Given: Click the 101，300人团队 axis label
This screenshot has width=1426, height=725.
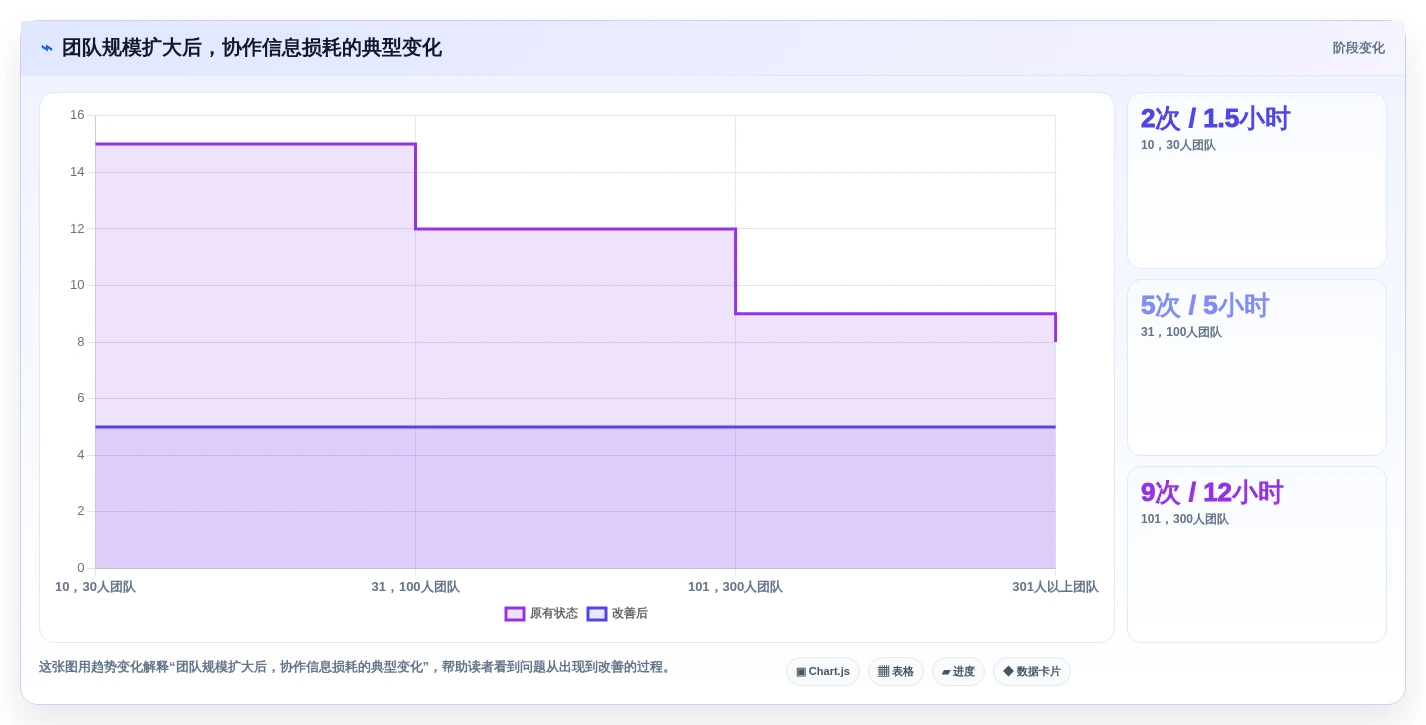Looking at the screenshot, I should 735,587.
